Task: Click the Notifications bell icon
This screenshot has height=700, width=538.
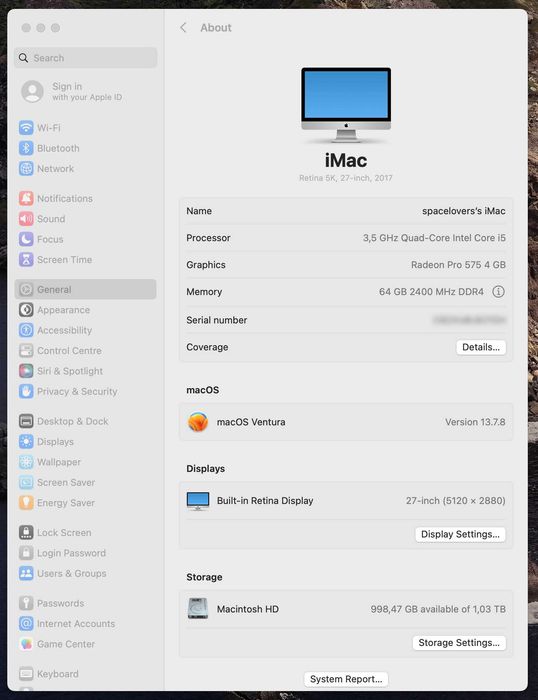Action: pos(26,198)
